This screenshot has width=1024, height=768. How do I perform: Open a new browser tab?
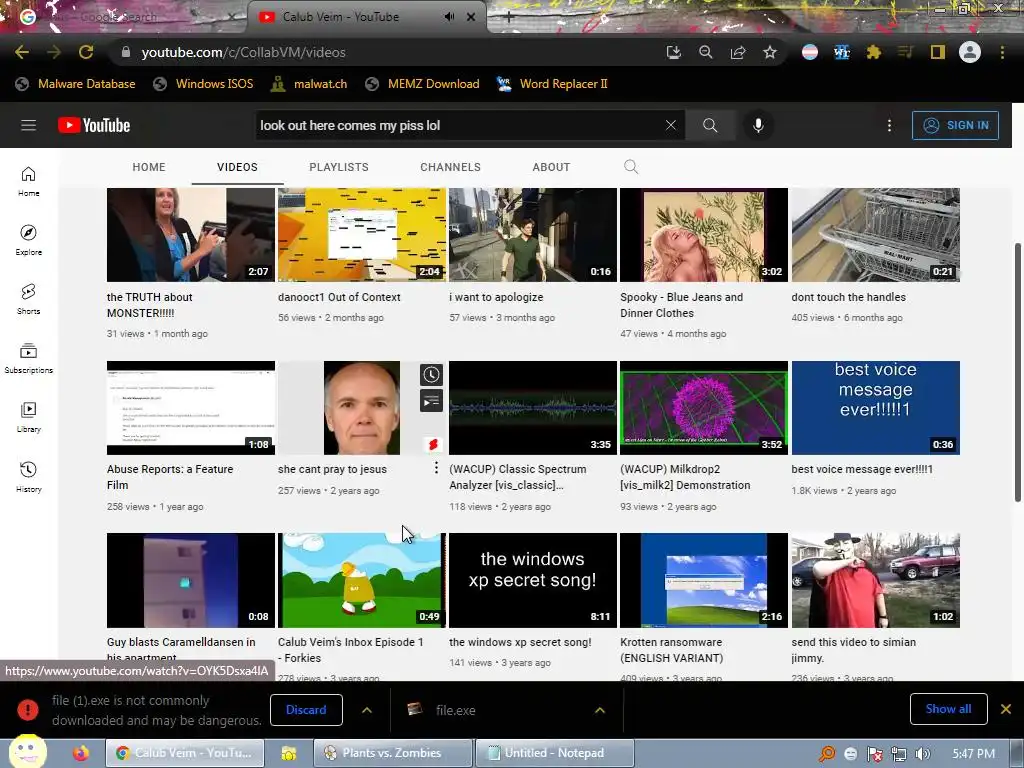[508, 17]
